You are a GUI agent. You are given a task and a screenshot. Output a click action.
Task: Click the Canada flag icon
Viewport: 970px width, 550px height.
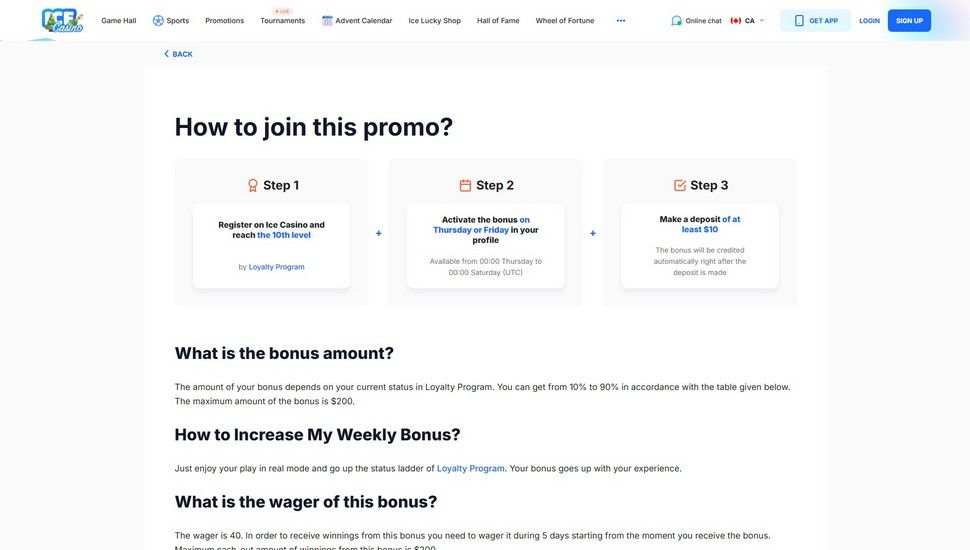[x=736, y=20]
